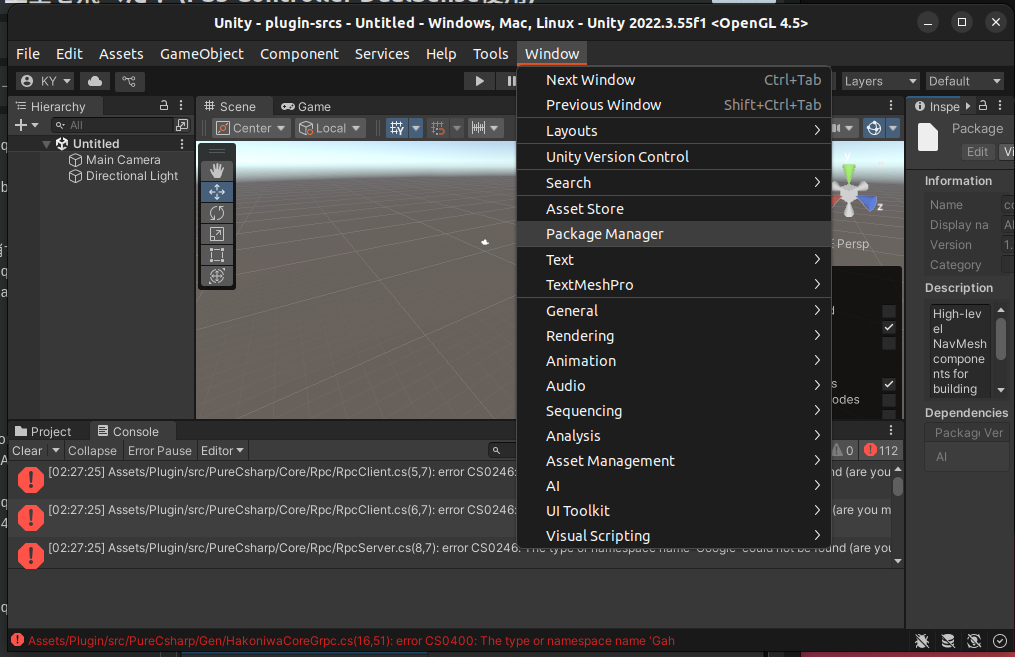
Task: Click the Persp projection label
Action: pos(853,243)
